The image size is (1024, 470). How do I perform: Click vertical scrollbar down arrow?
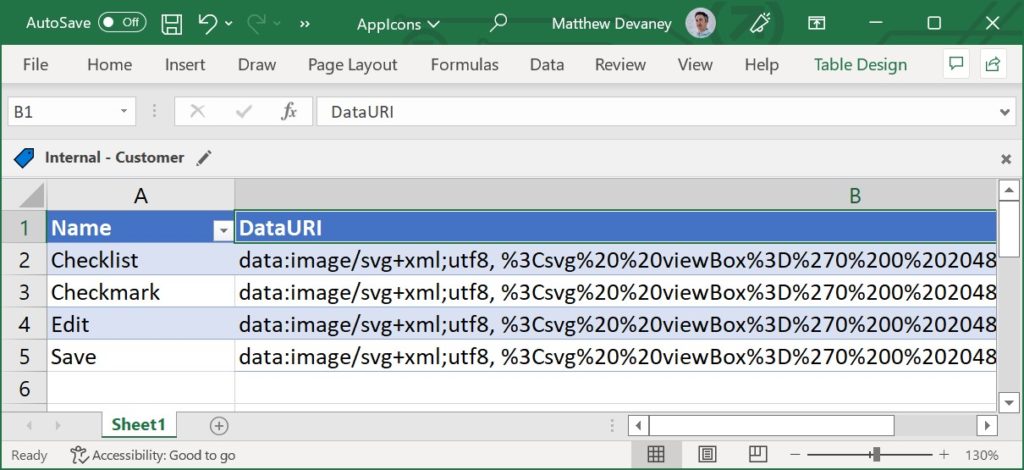[1009, 401]
